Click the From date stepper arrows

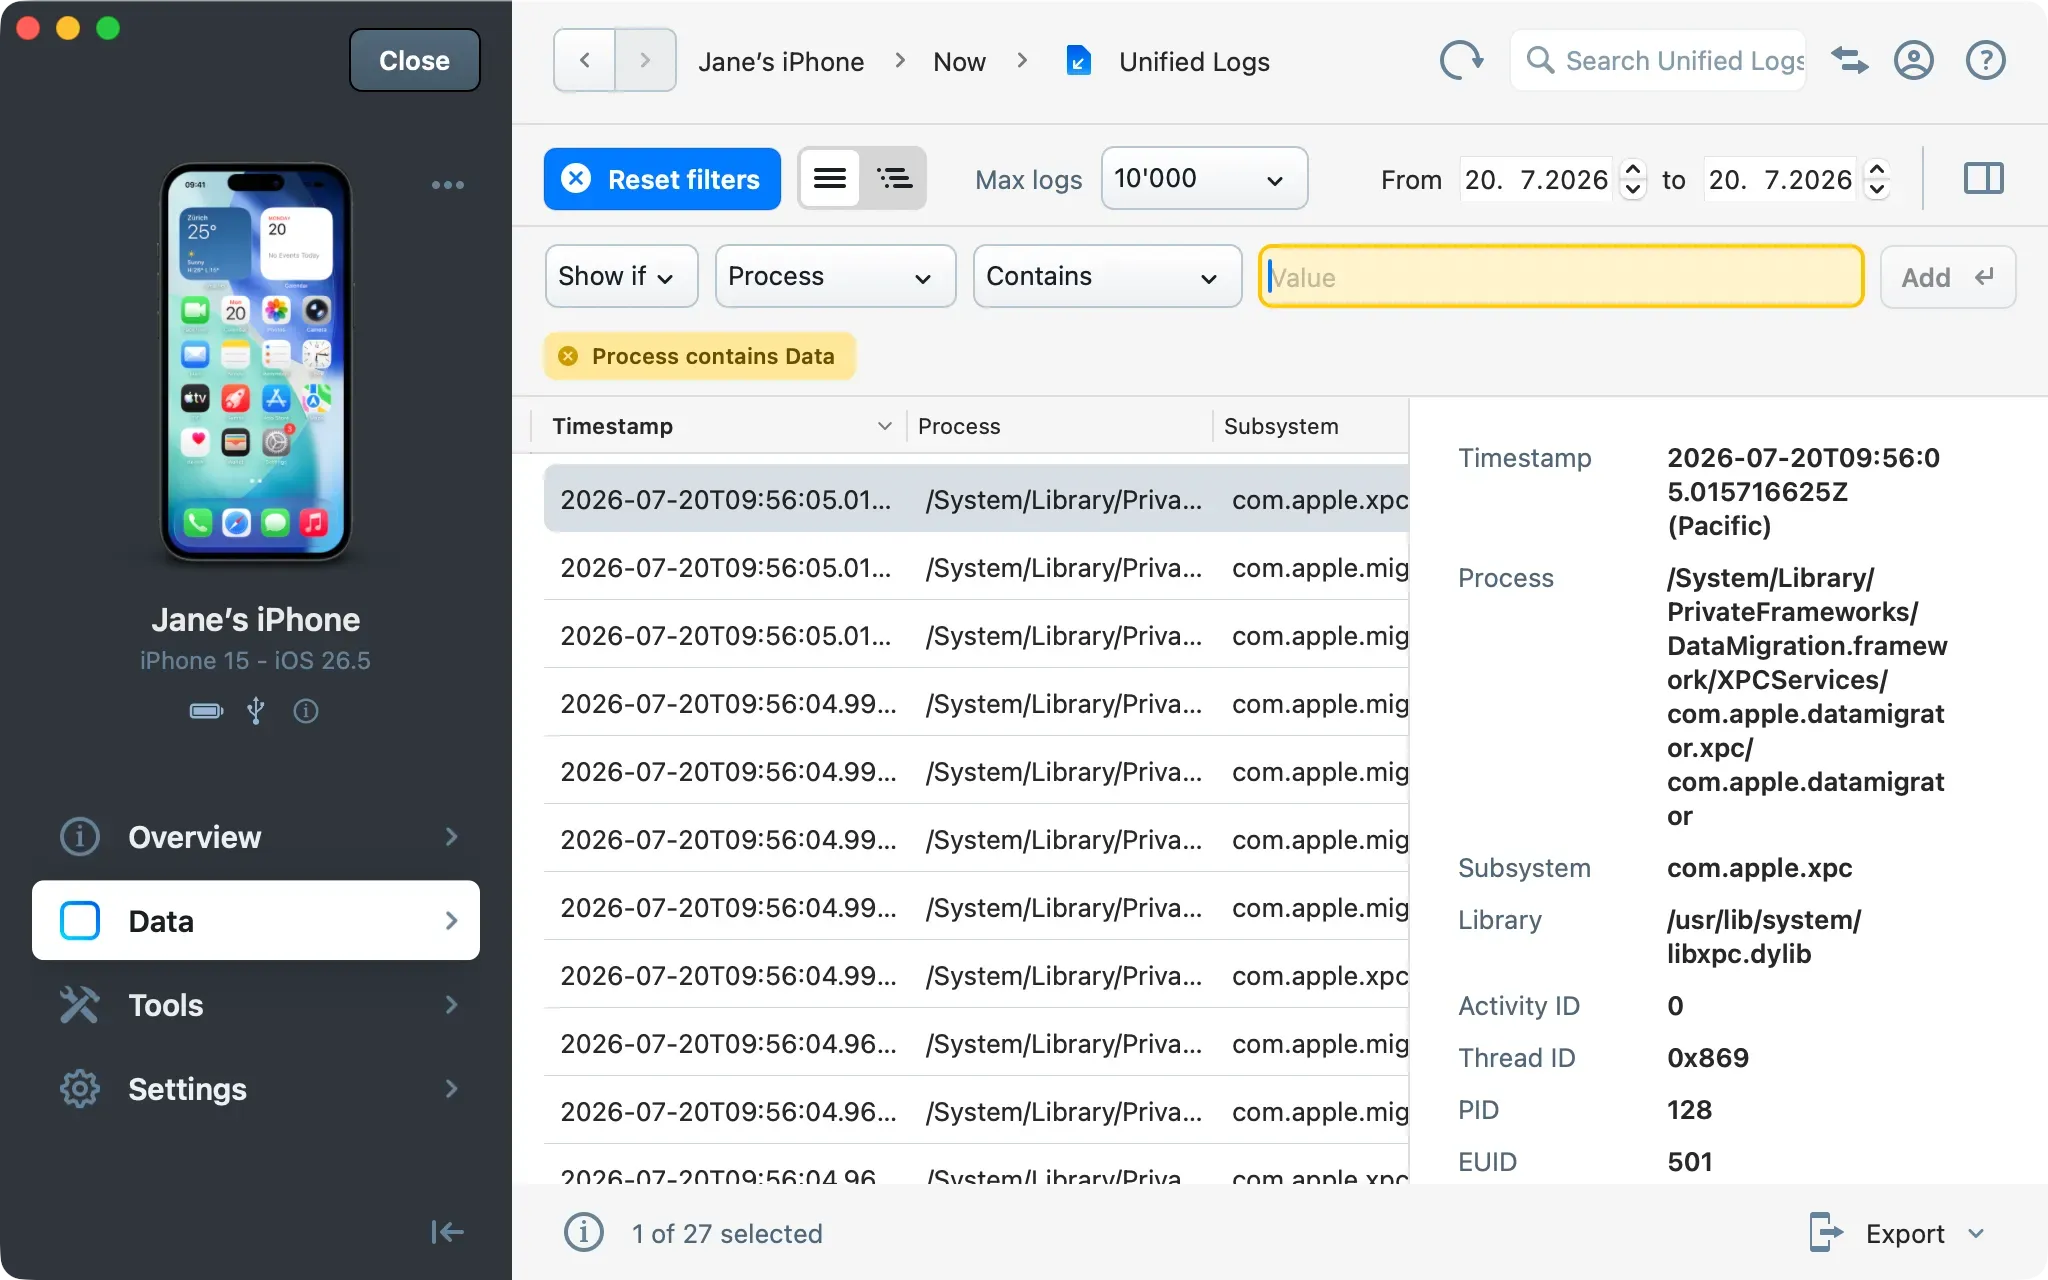click(x=1633, y=180)
